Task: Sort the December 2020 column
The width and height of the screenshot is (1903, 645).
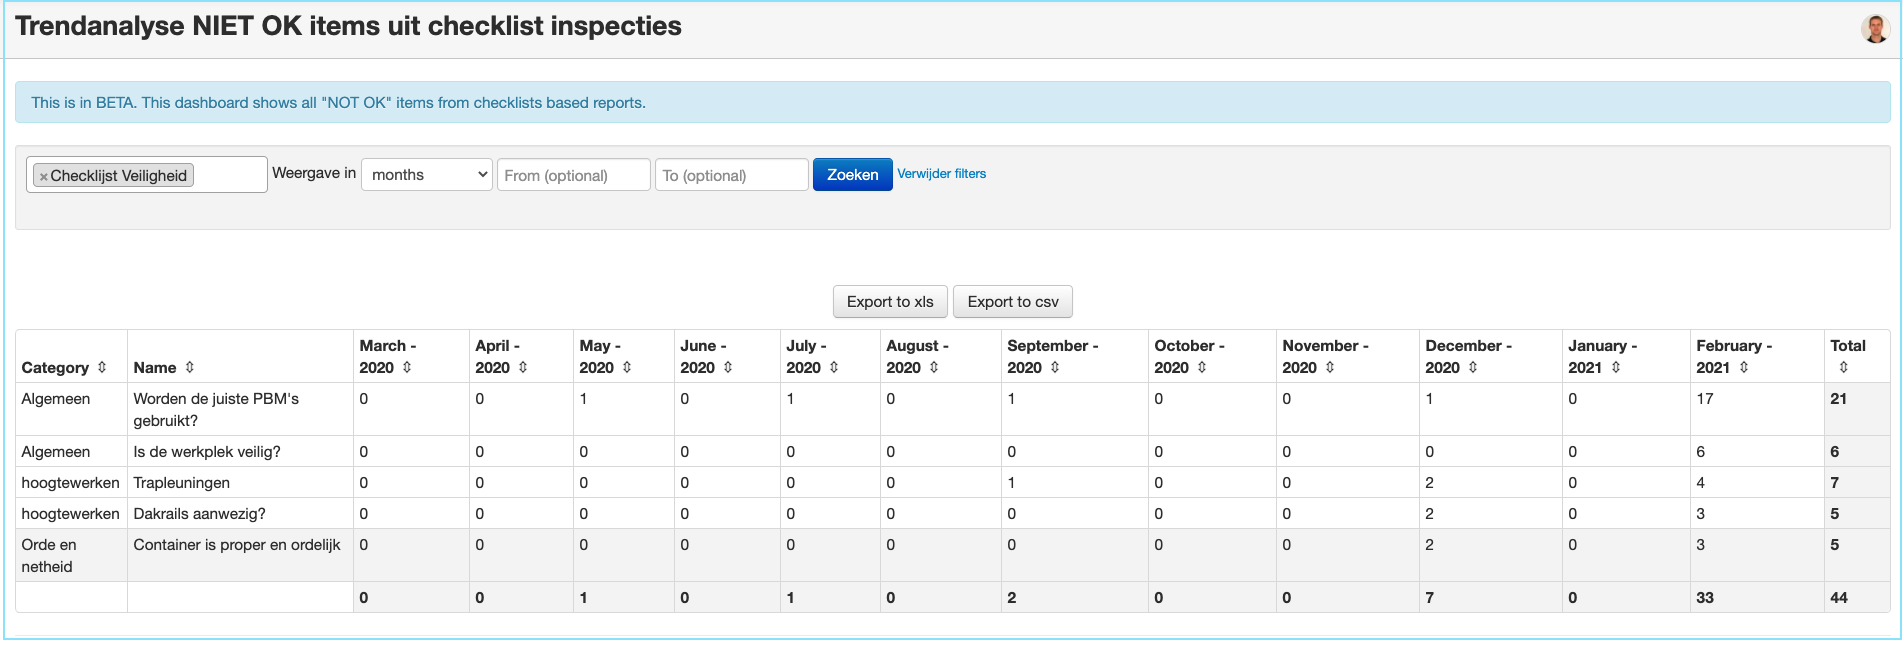Action: tap(1473, 367)
